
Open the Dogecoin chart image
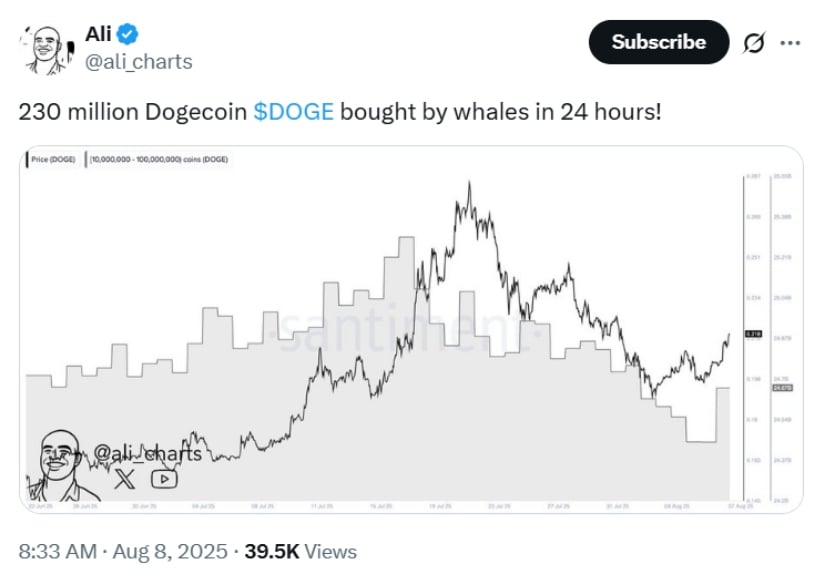pyautogui.click(x=411, y=329)
